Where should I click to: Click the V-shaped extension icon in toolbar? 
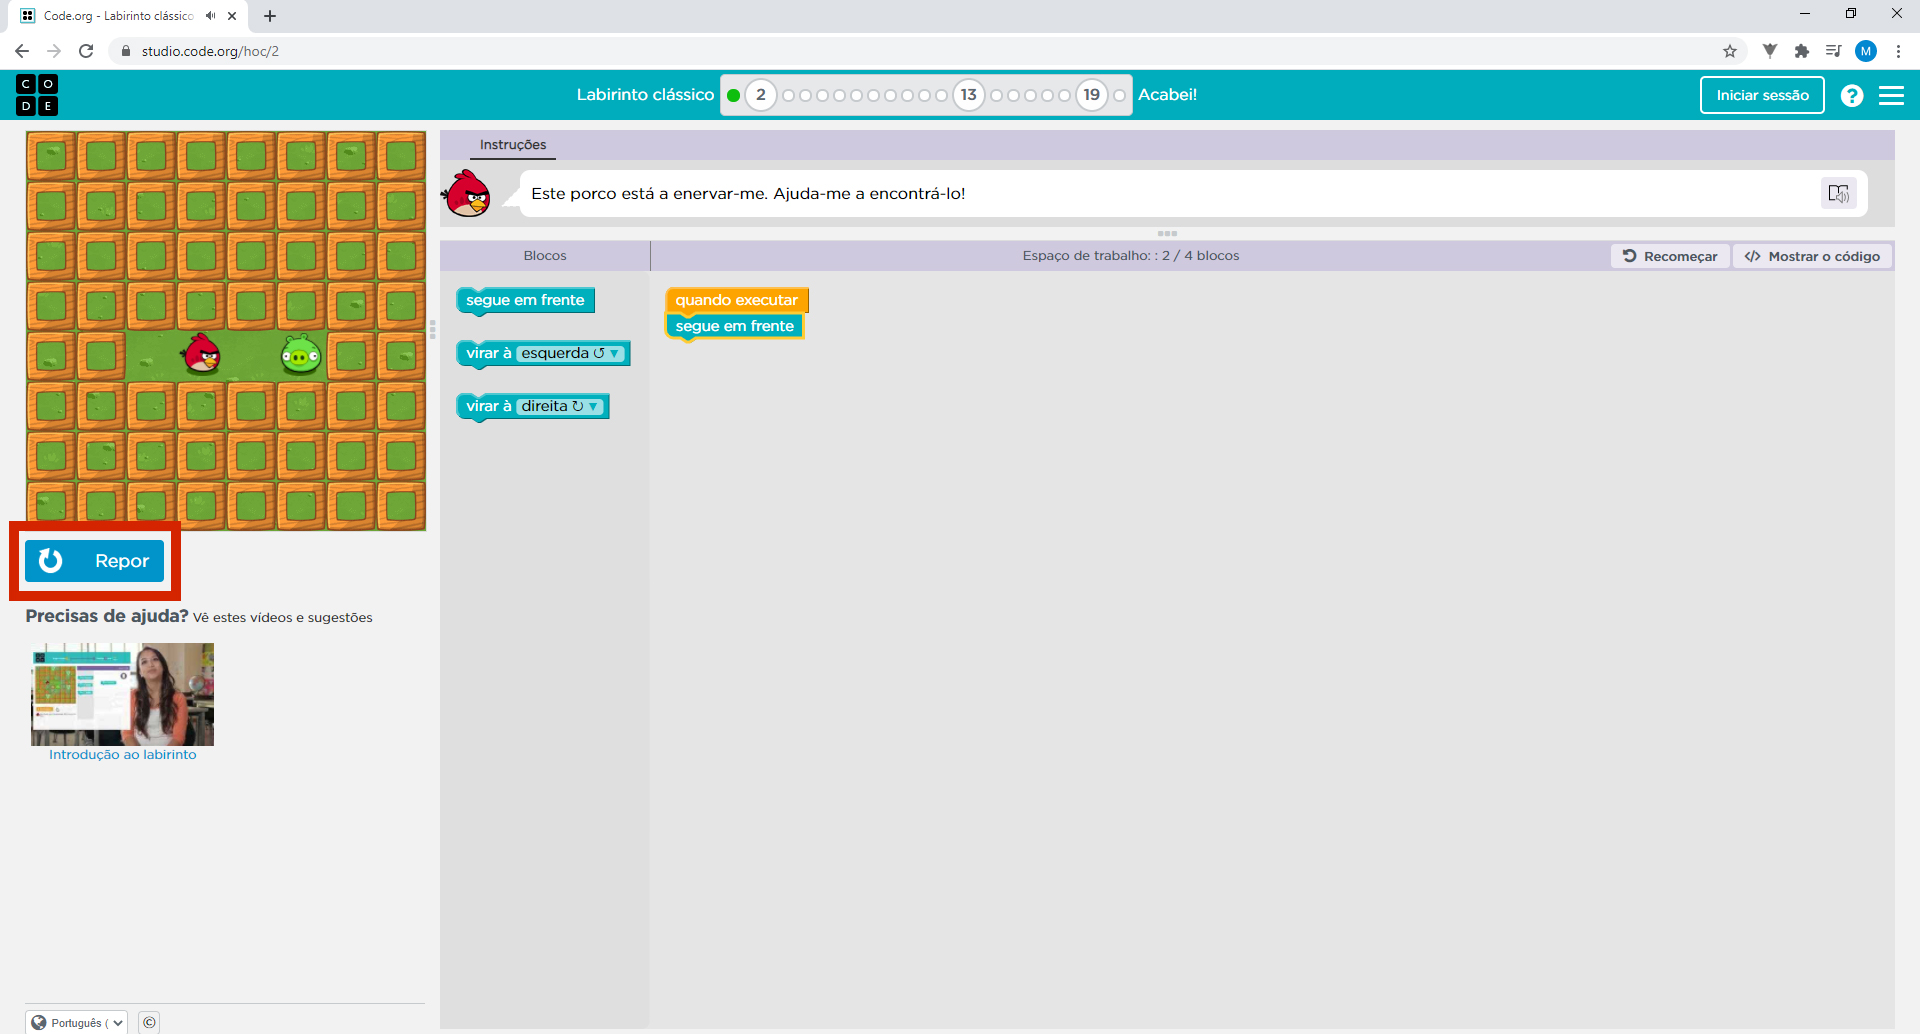click(1770, 51)
